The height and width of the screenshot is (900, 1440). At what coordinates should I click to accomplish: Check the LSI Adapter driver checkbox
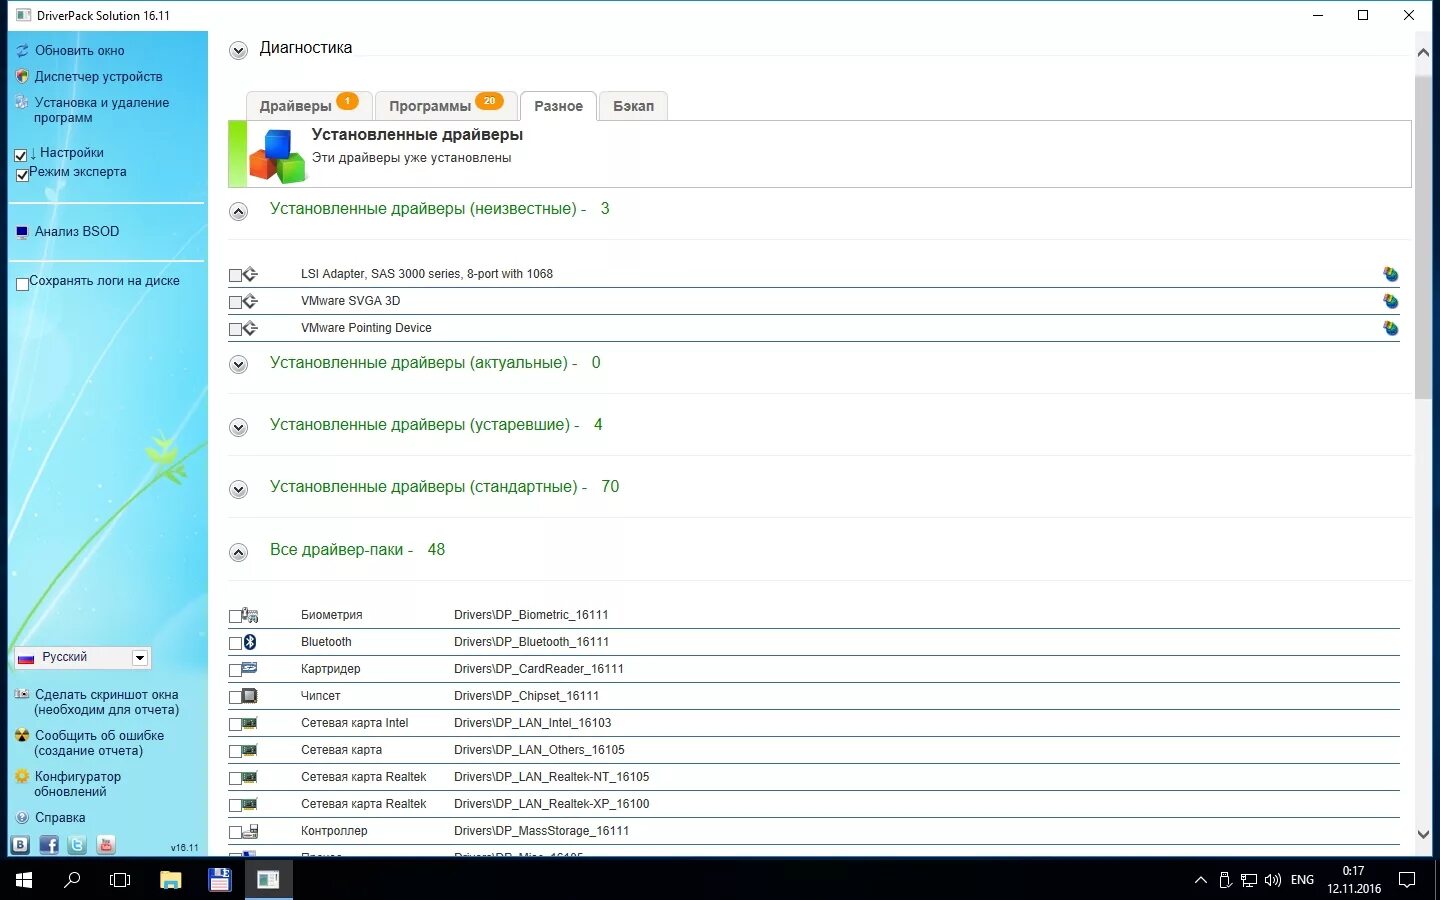pos(235,275)
